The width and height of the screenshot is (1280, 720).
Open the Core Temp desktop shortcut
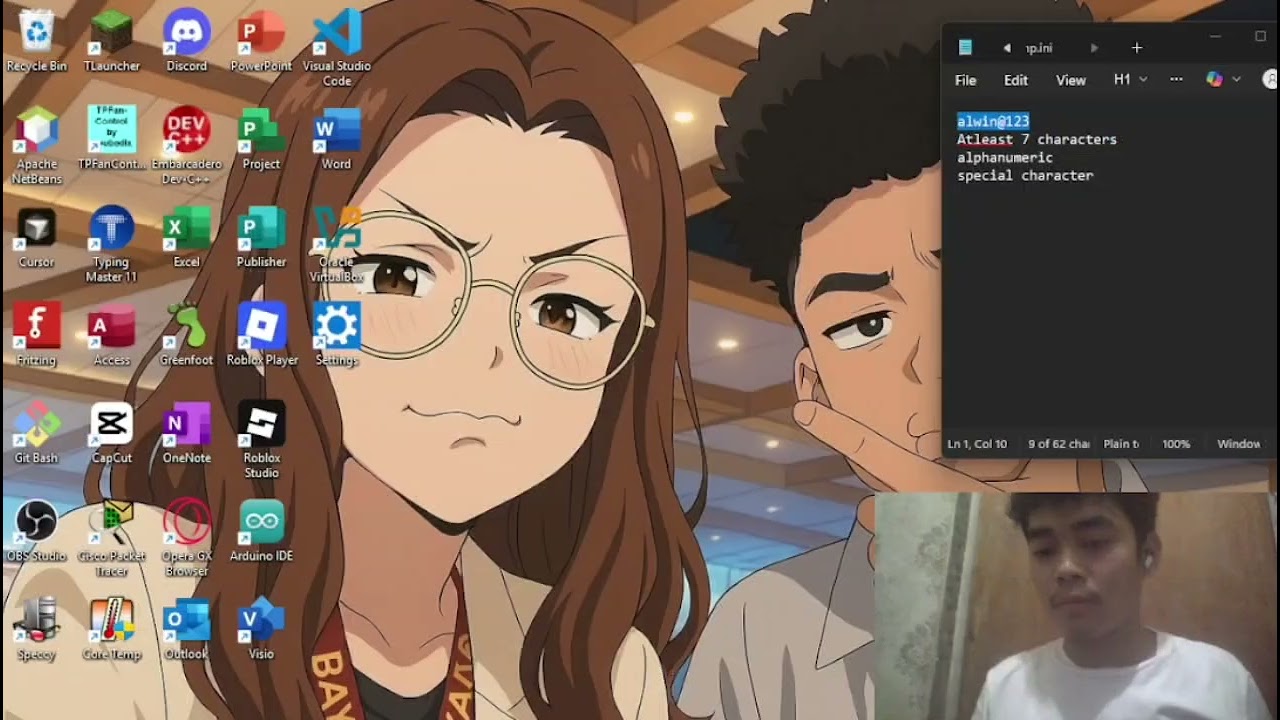(111, 629)
